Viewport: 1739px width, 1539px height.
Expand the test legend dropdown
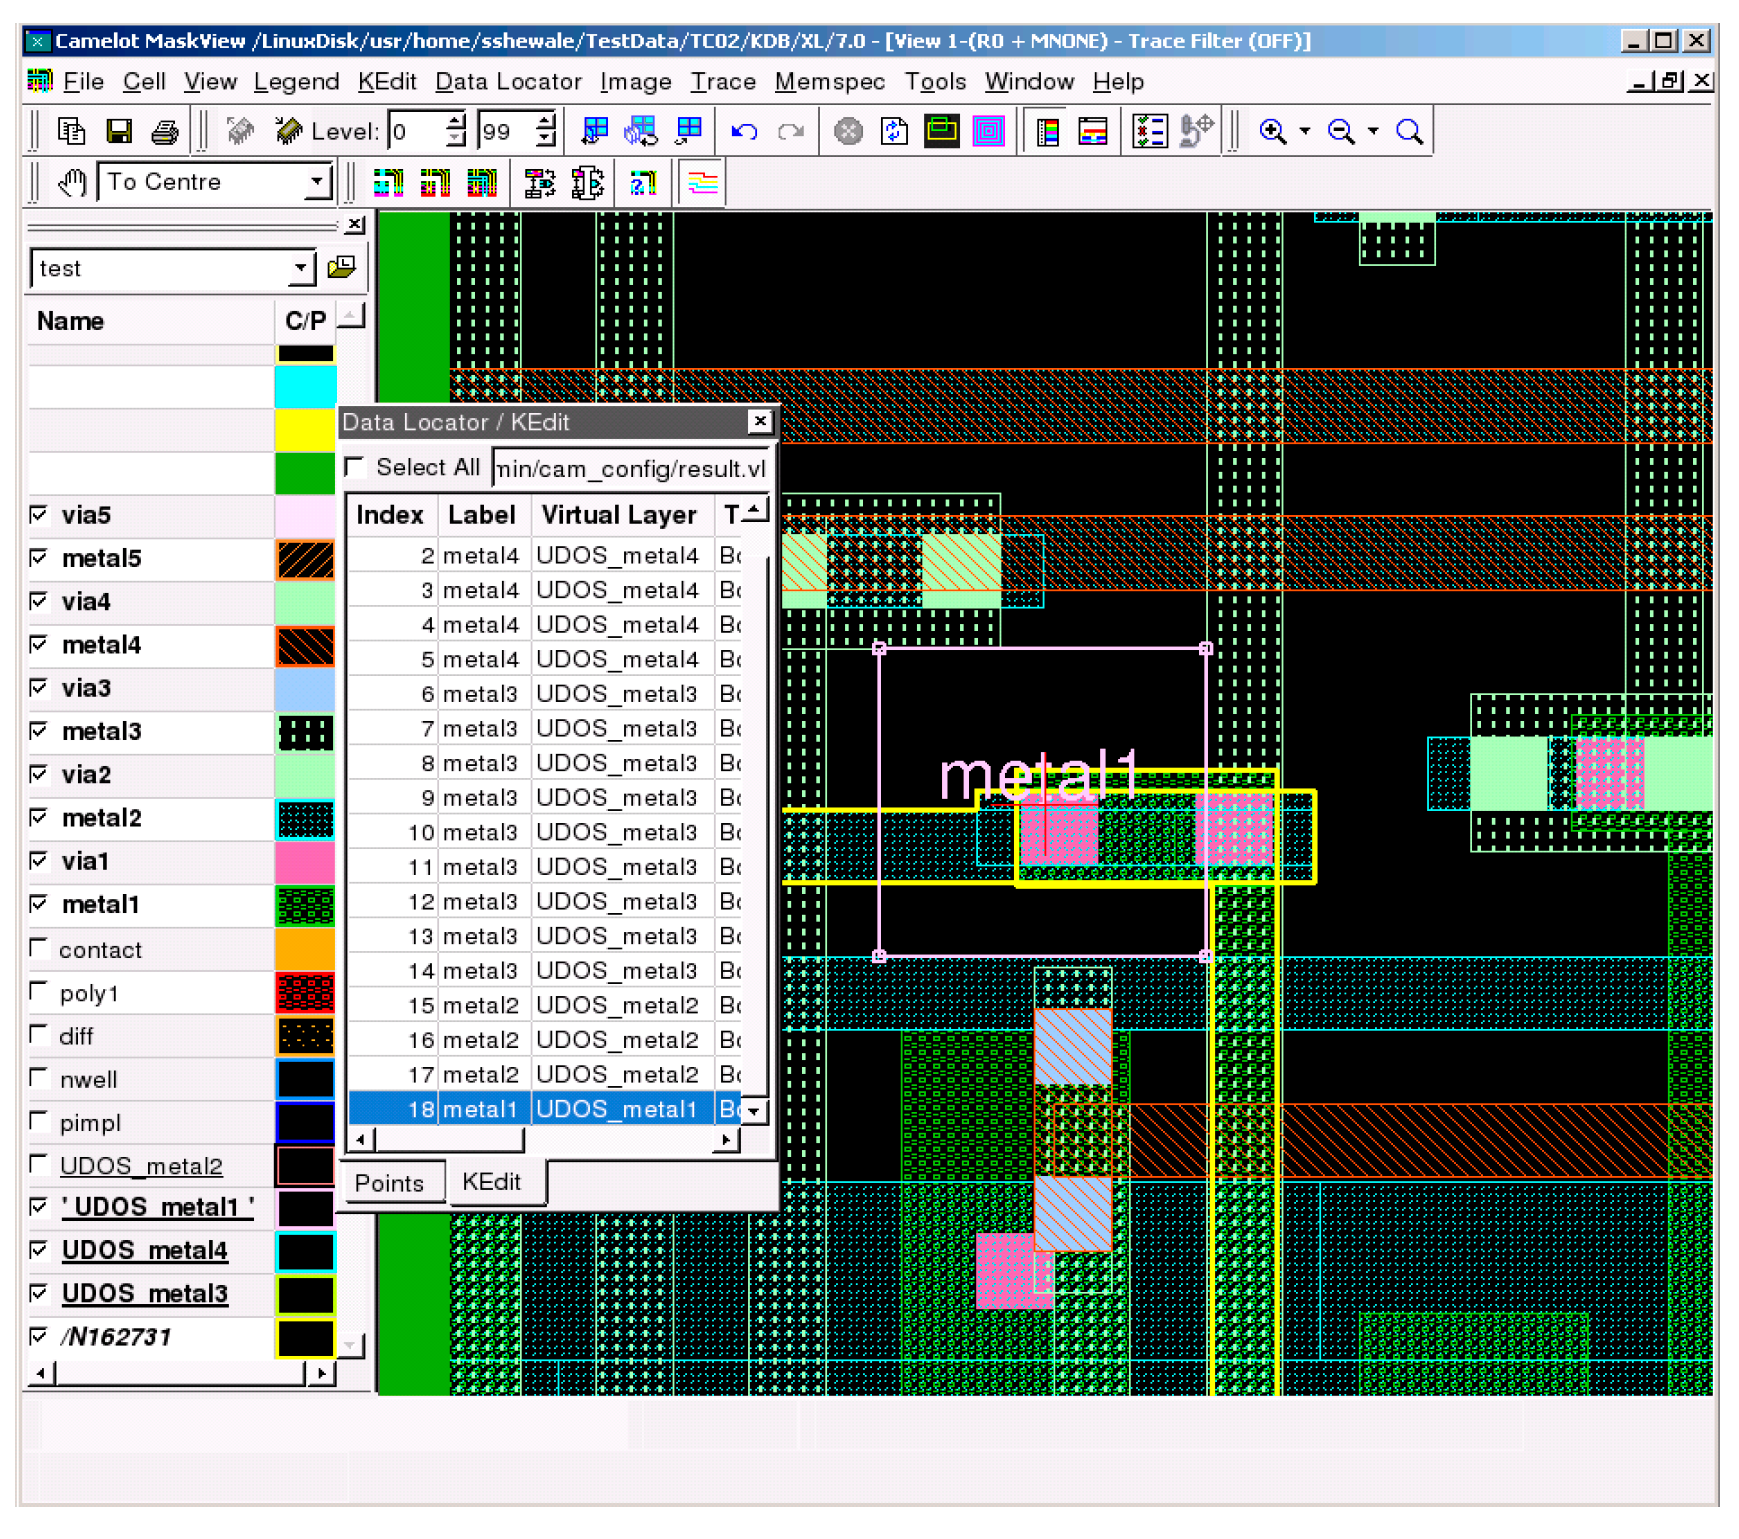tap(301, 268)
